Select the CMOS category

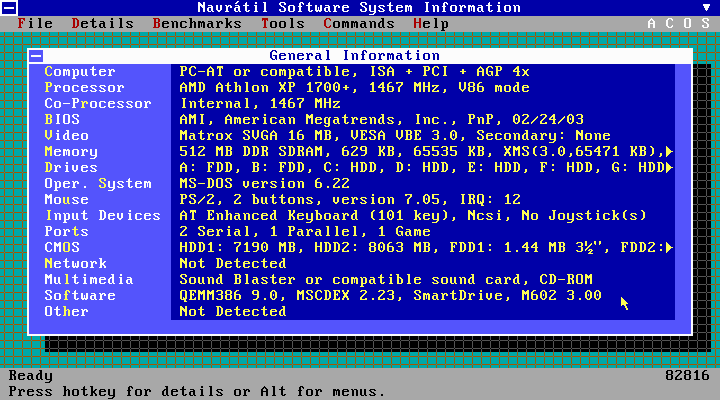coord(62,248)
